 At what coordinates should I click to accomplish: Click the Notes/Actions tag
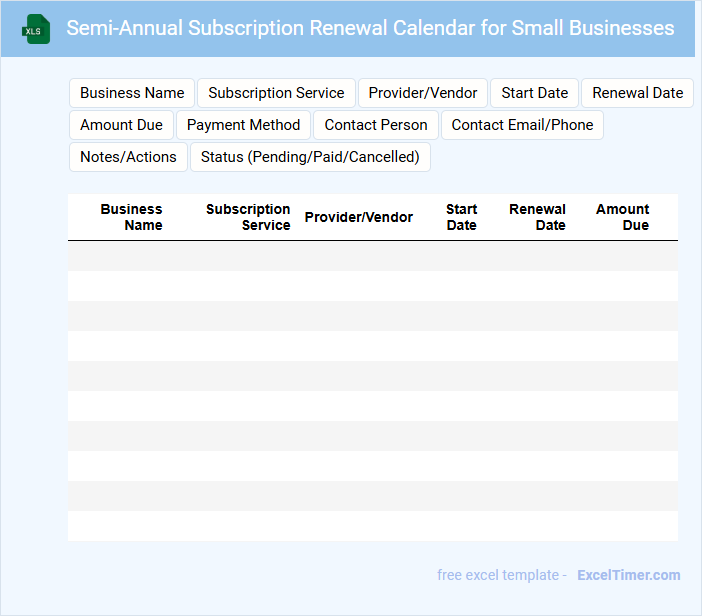[128, 157]
